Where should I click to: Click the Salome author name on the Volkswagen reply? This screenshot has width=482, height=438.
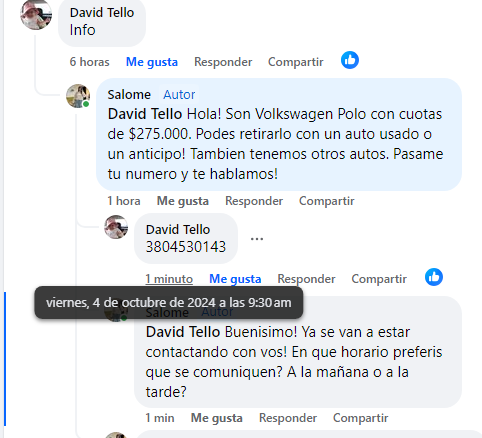[x=129, y=95]
